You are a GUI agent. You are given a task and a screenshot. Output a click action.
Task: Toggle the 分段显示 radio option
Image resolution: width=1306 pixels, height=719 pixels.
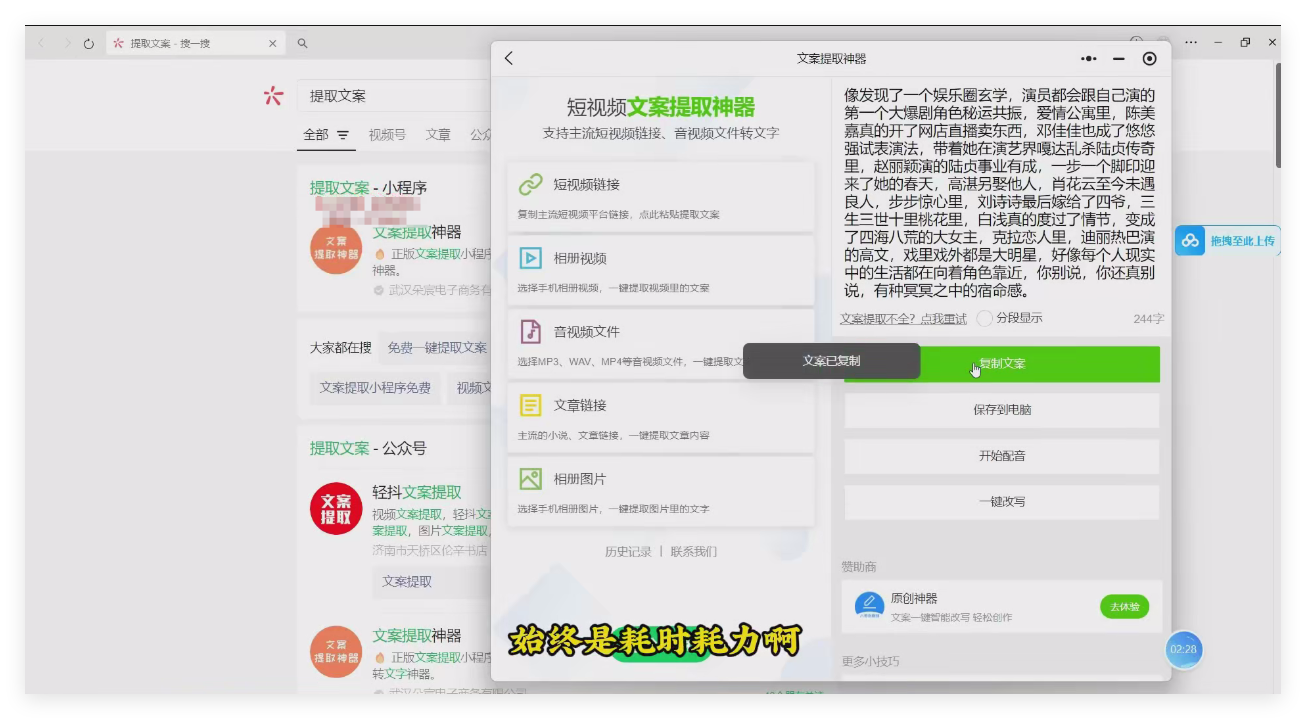985,318
